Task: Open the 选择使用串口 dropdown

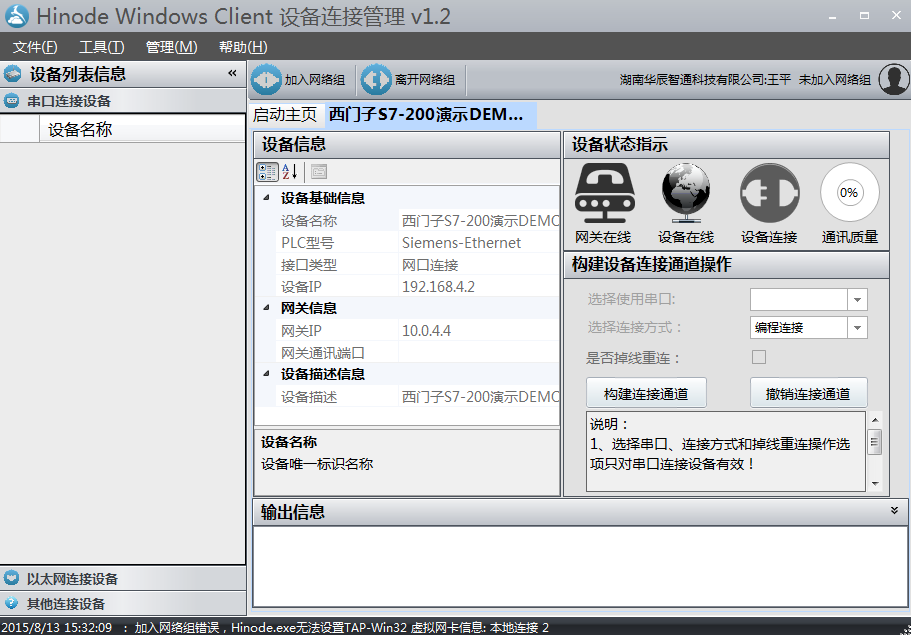Action: tap(857, 299)
